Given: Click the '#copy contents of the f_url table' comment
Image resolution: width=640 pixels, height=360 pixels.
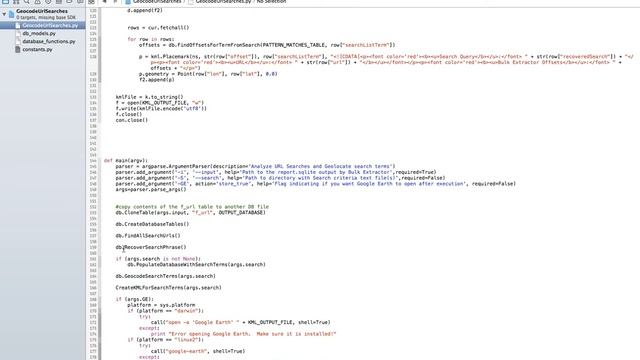Looking at the screenshot, I should coord(192,207).
